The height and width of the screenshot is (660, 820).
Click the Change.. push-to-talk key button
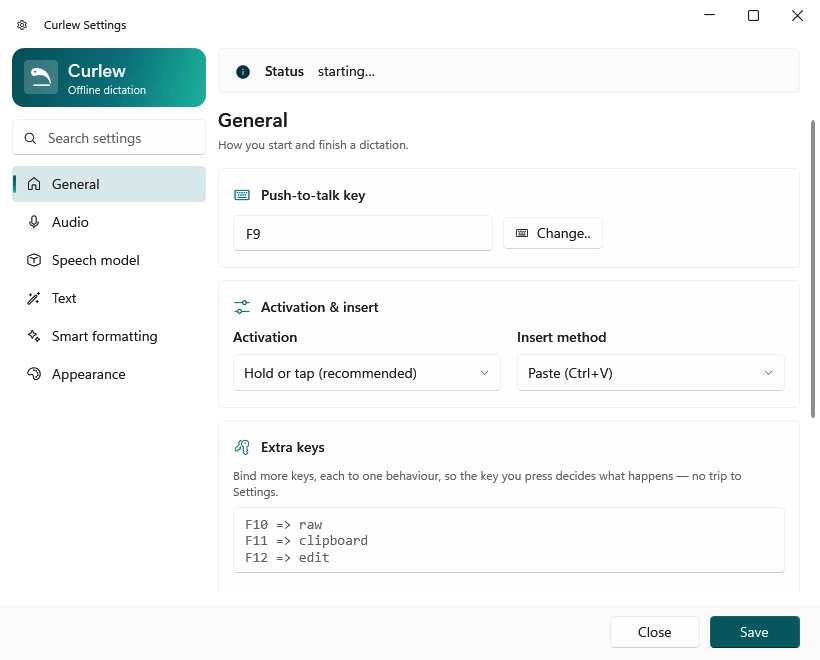tap(553, 233)
